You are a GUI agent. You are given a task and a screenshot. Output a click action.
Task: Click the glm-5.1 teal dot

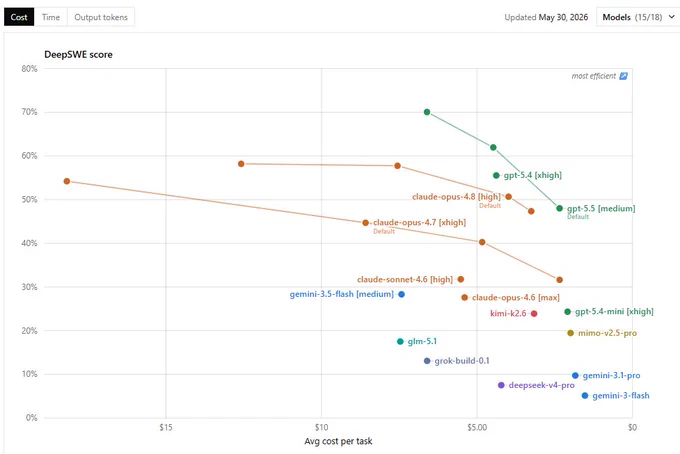[x=400, y=341]
